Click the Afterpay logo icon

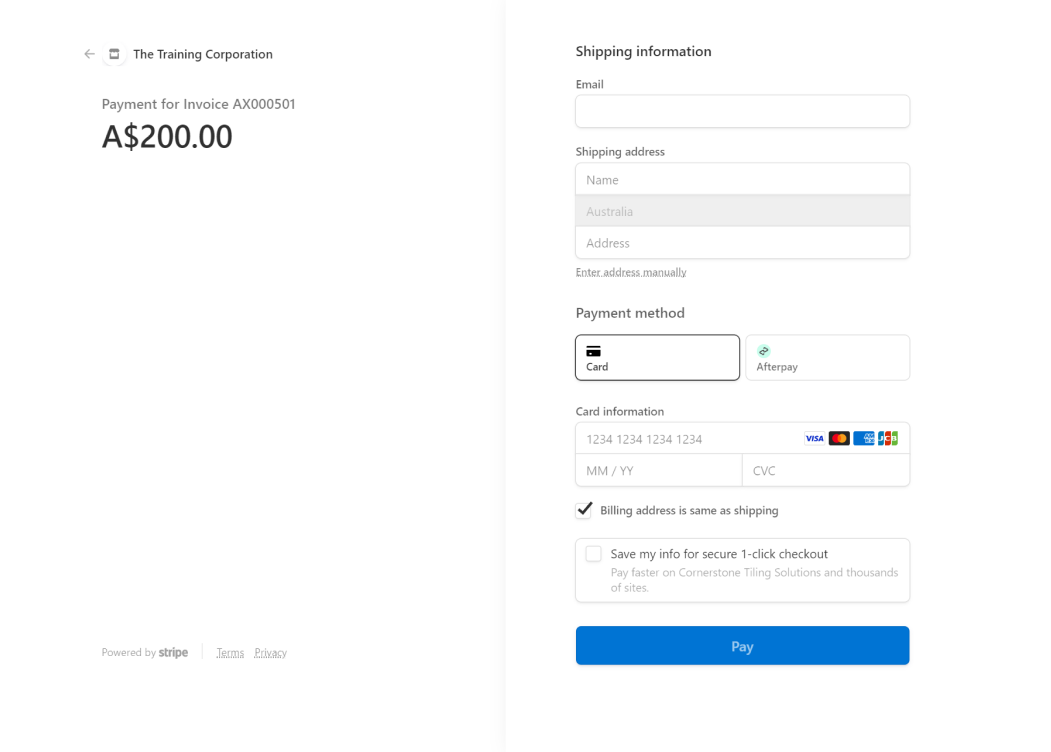[x=764, y=351]
